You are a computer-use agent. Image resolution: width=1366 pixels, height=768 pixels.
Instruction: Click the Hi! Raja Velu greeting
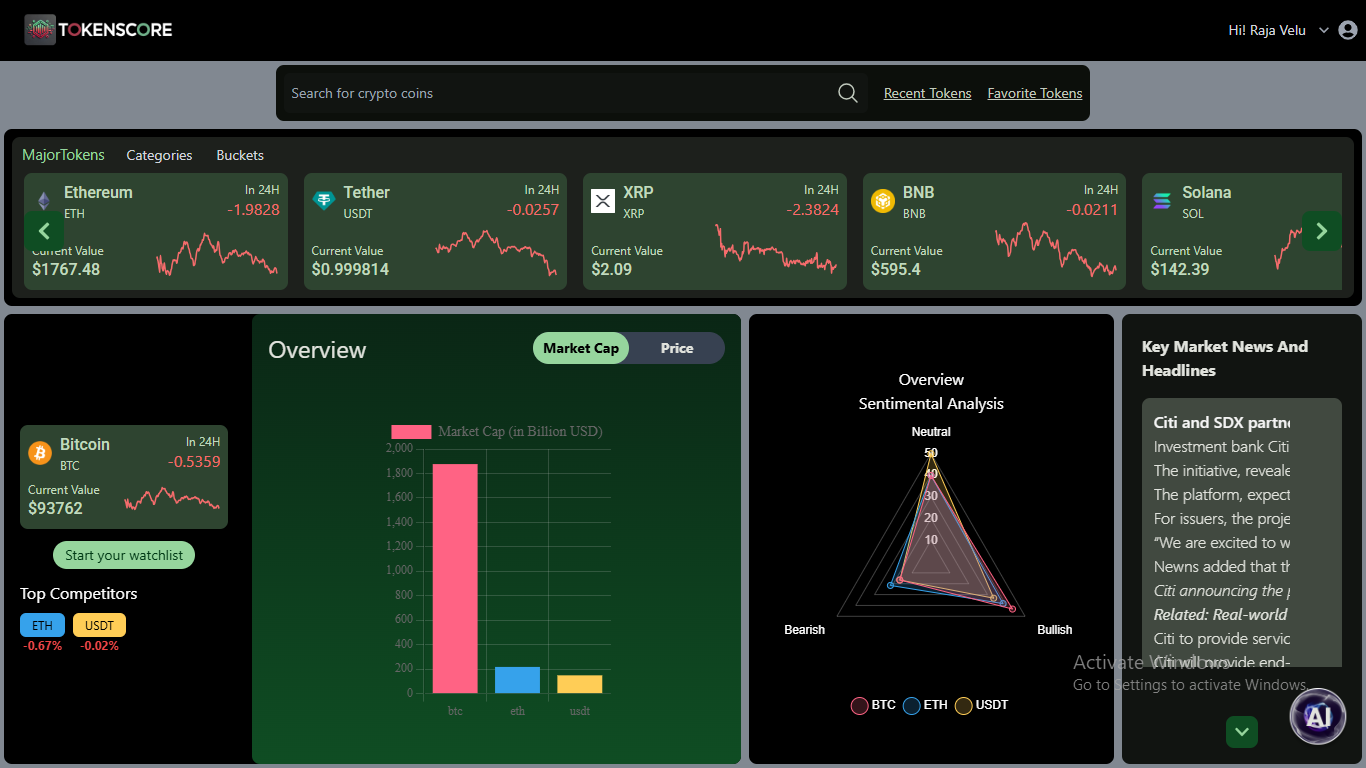click(1269, 30)
